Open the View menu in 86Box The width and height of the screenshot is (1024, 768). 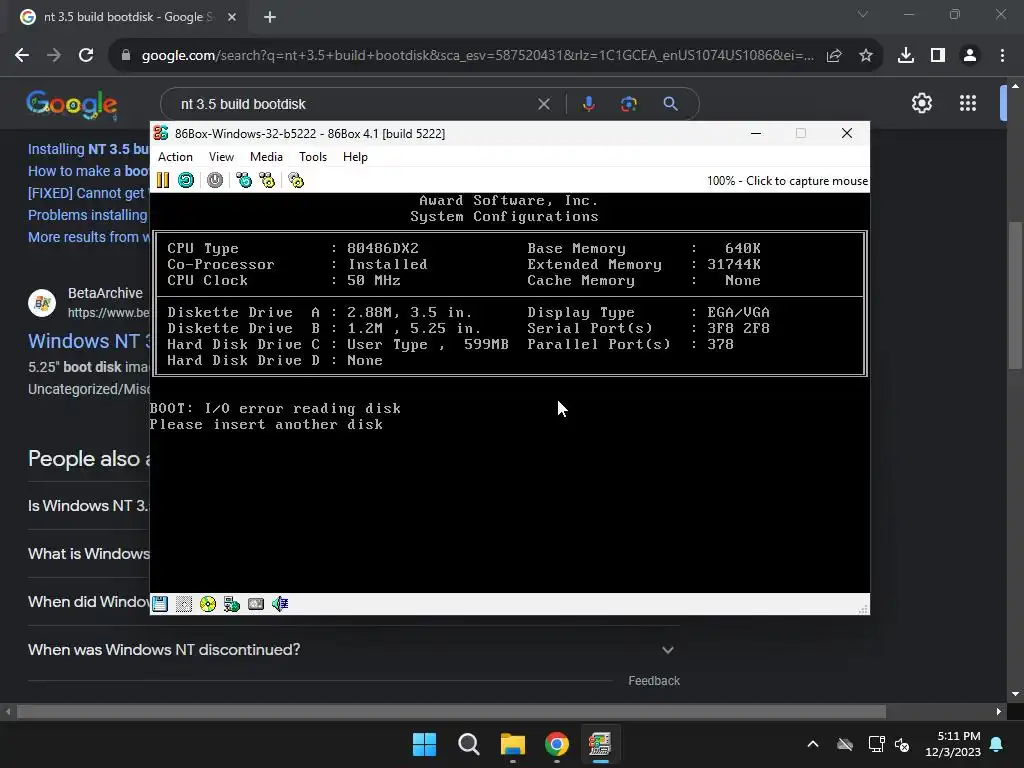click(x=221, y=157)
